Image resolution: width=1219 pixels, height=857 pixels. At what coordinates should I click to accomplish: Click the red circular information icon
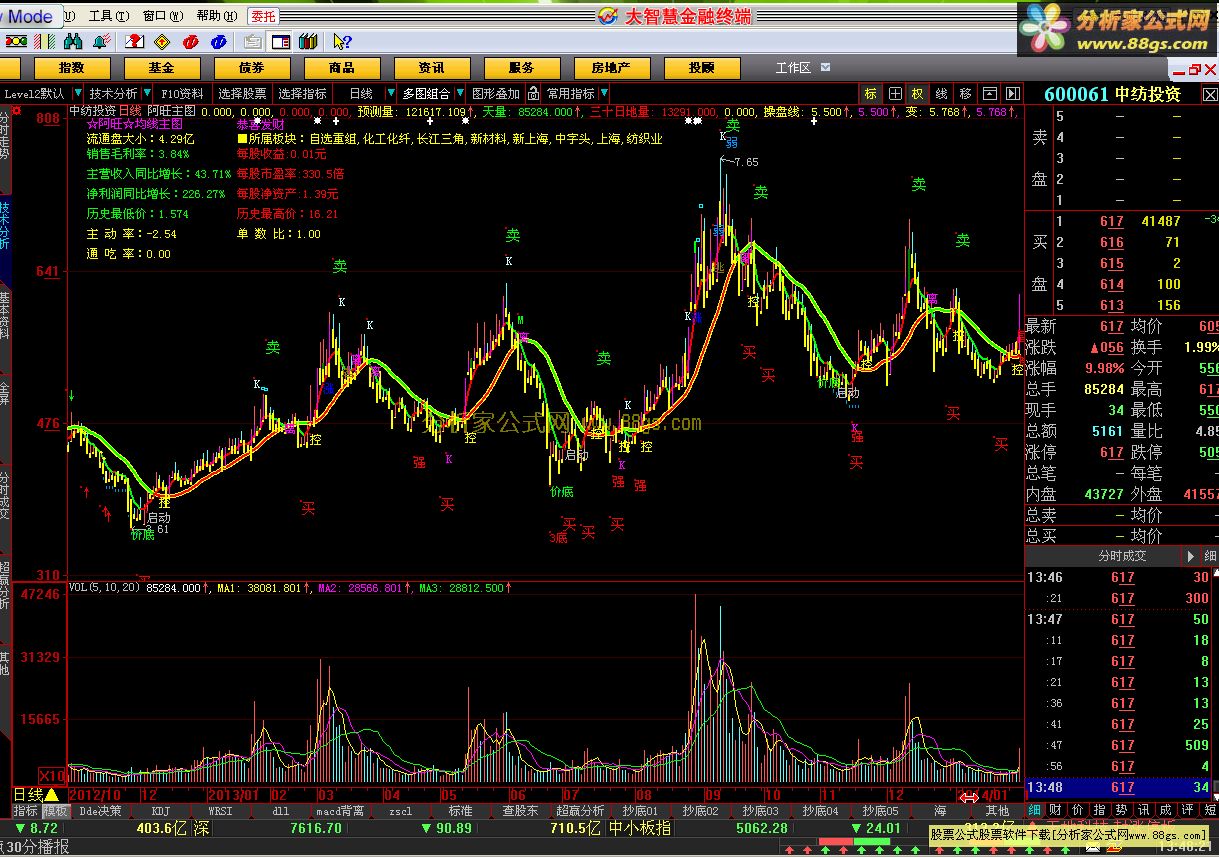191,41
